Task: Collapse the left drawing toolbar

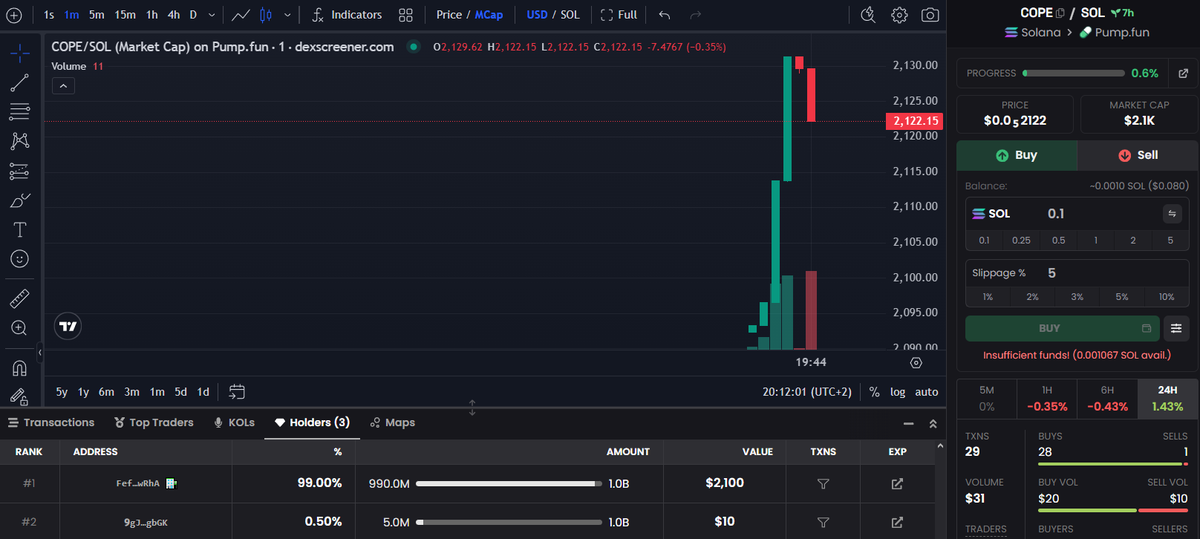Action: [40, 352]
